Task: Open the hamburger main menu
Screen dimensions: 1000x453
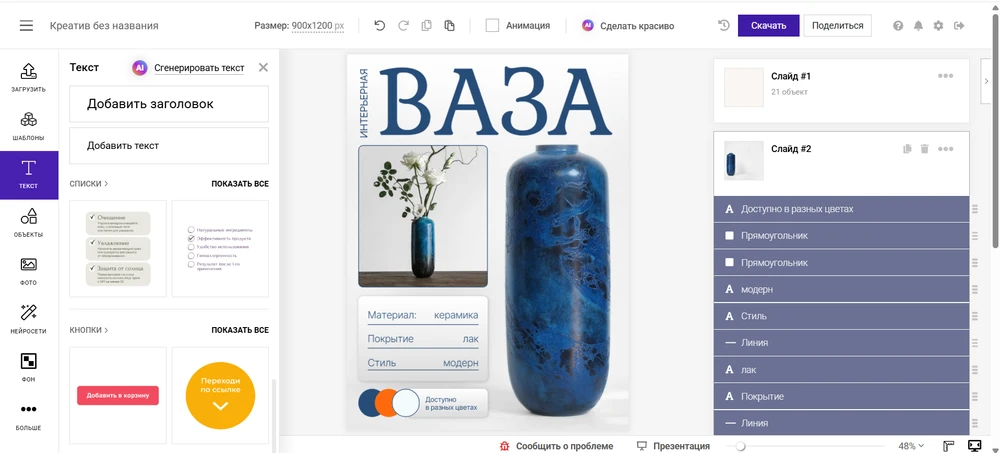Action: (26, 26)
